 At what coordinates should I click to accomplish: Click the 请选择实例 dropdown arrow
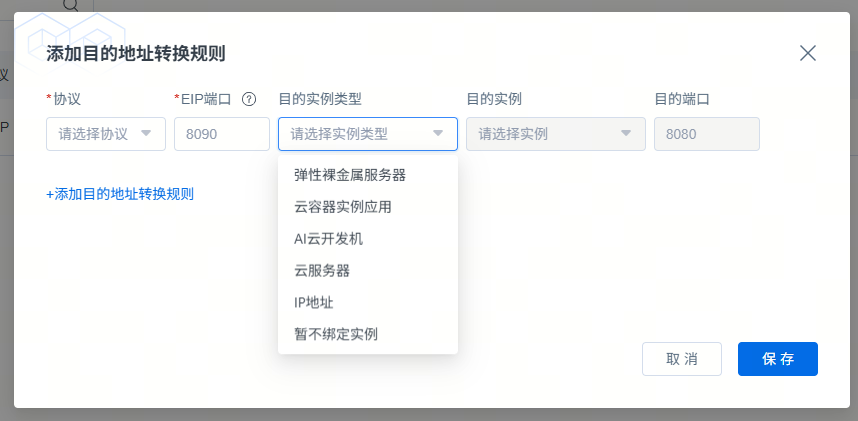(x=626, y=134)
